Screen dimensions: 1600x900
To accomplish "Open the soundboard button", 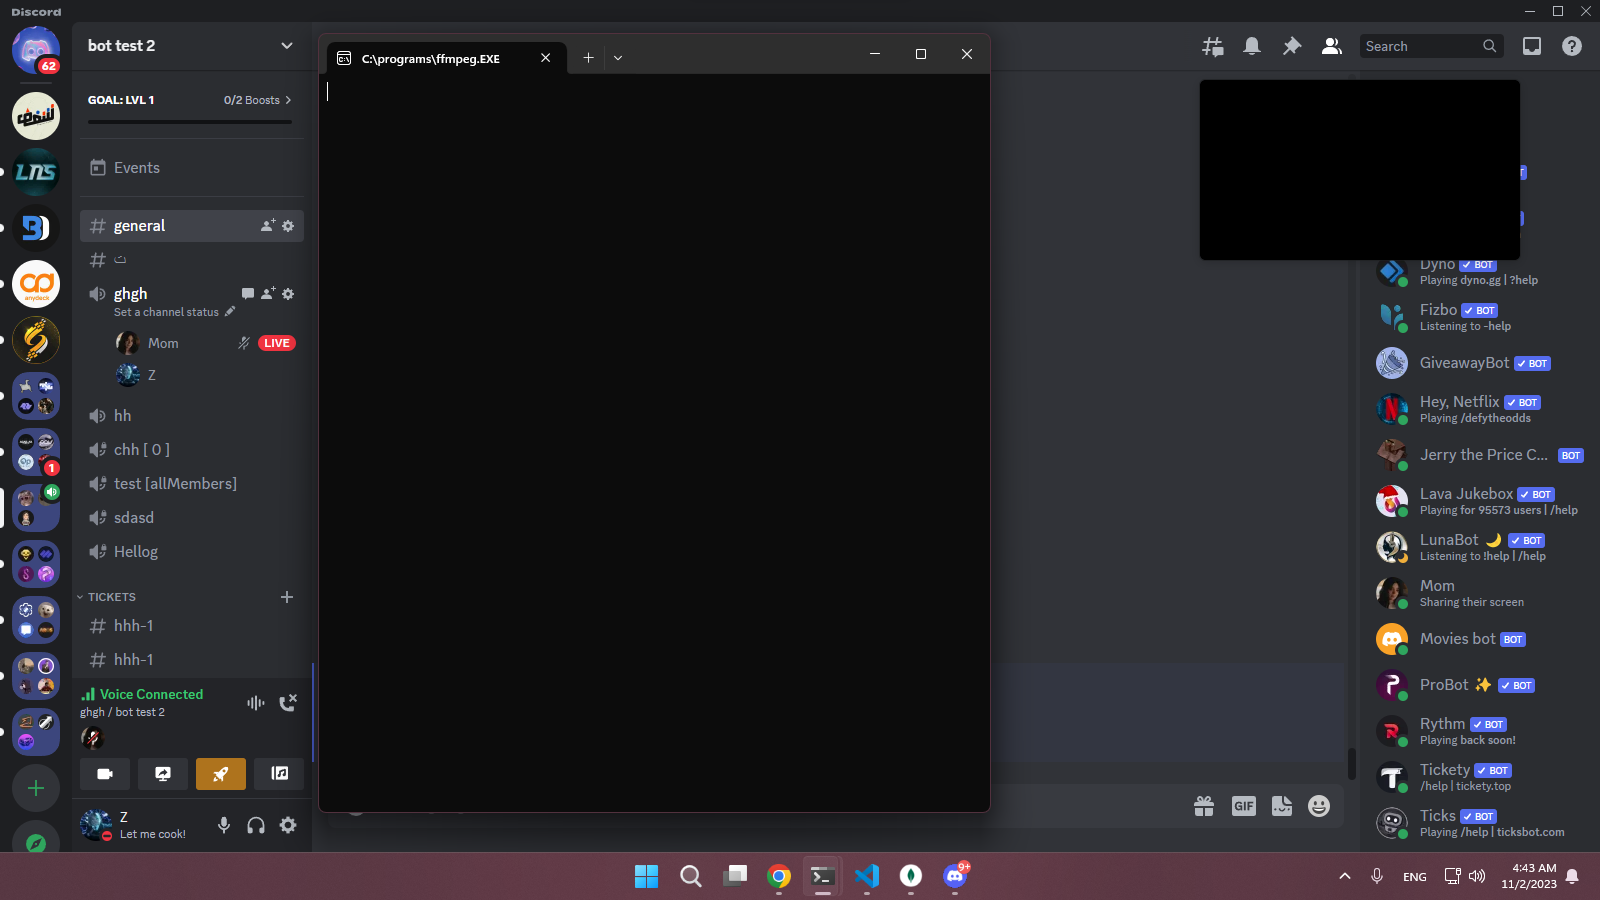I will pos(279,773).
